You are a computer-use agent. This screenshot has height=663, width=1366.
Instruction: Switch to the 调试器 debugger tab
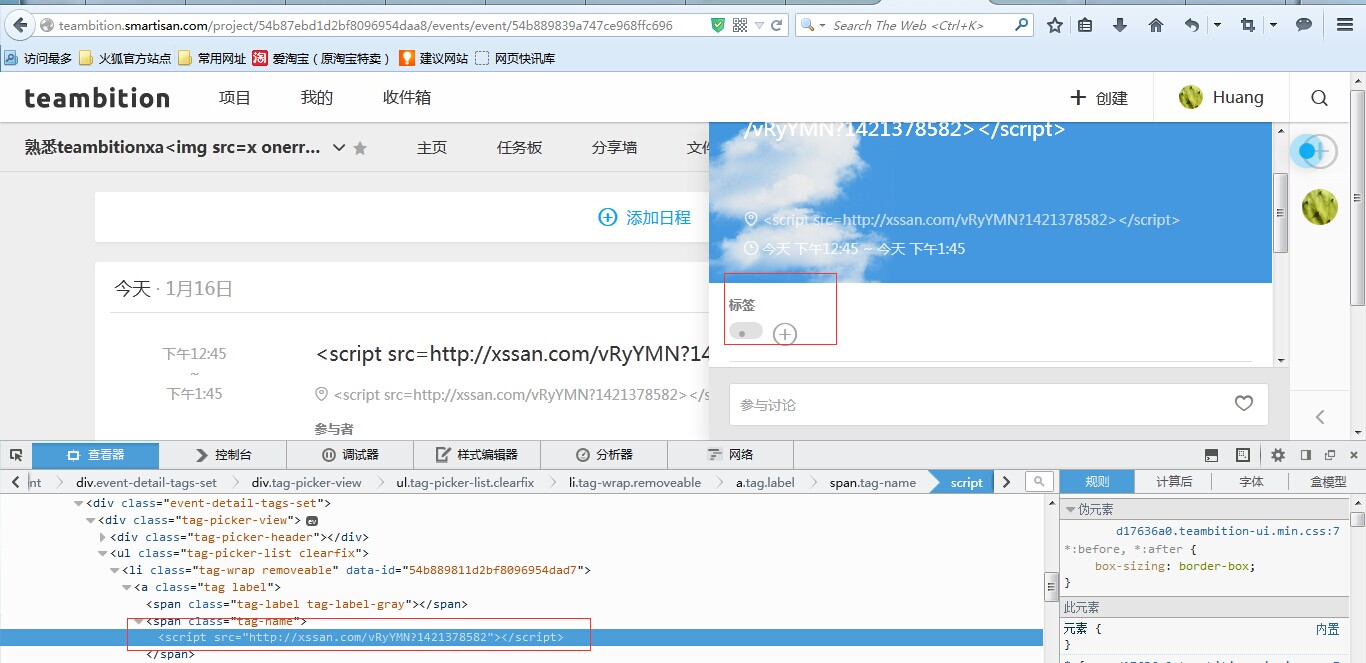tap(350, 455)
